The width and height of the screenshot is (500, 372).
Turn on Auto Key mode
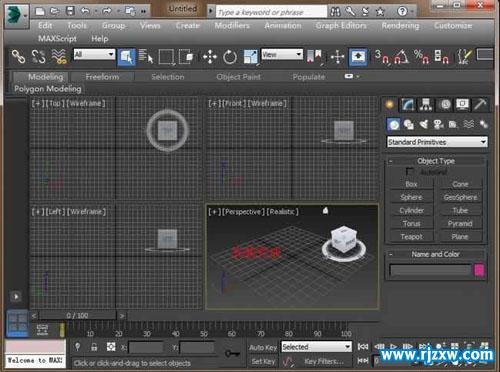click(263, 347)
